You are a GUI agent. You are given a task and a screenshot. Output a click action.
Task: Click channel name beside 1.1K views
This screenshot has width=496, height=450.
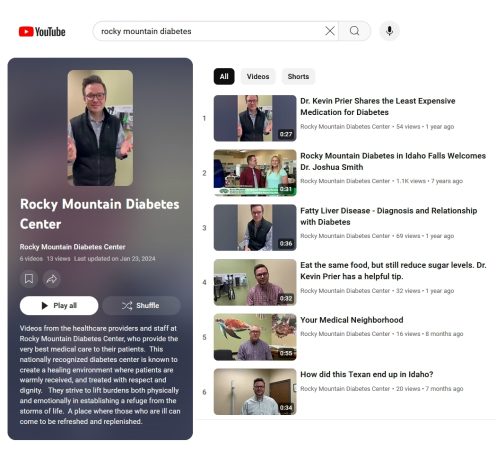tap(345, 181)
